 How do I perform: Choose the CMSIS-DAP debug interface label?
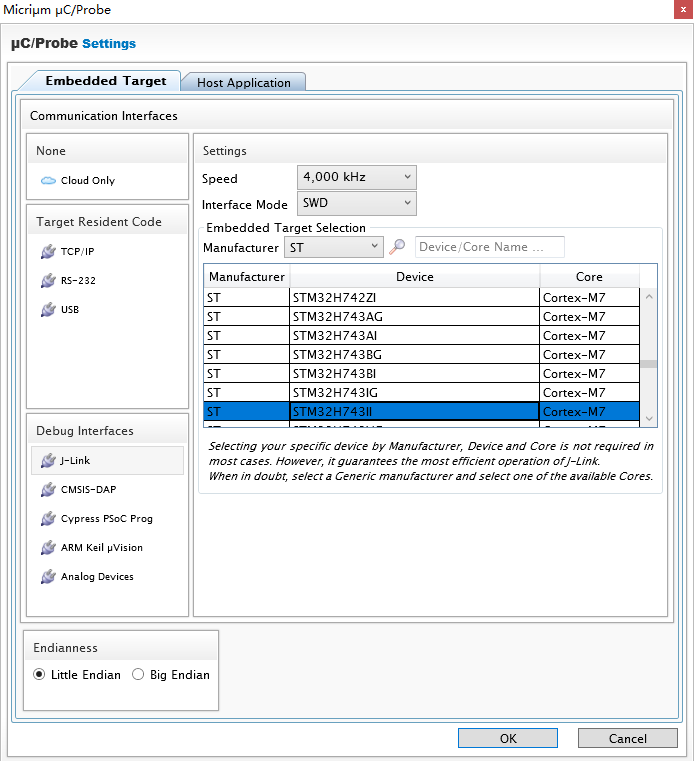[88, 490]
